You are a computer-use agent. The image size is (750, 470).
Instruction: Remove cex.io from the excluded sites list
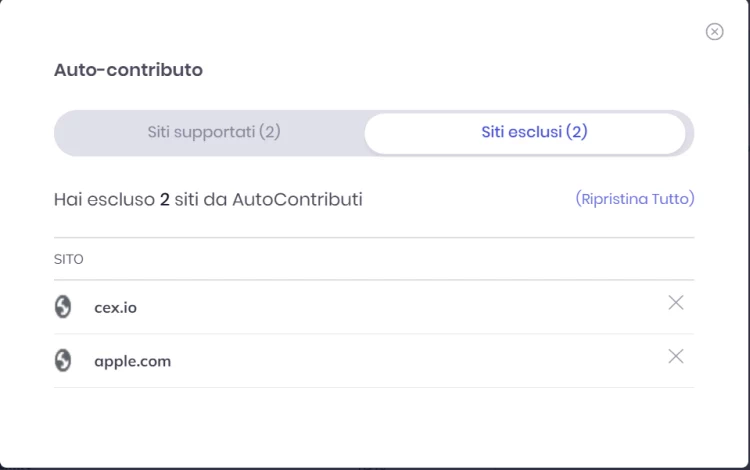pos(675,302)
